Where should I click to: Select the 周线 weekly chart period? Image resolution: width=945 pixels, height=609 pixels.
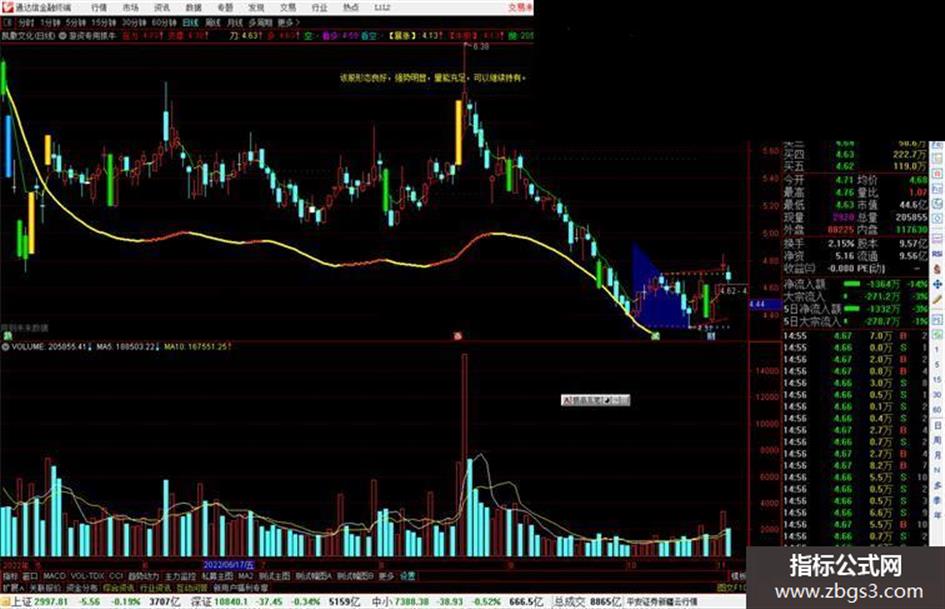point(213,23)
